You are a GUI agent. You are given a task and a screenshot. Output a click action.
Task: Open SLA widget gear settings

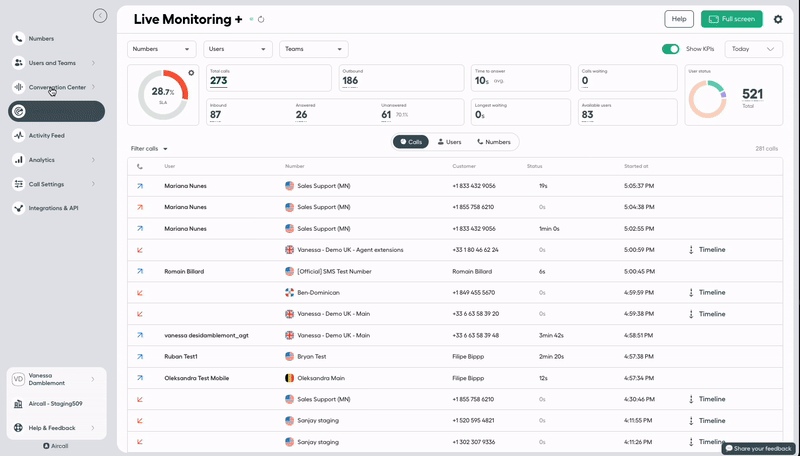[x=191, y=73]
